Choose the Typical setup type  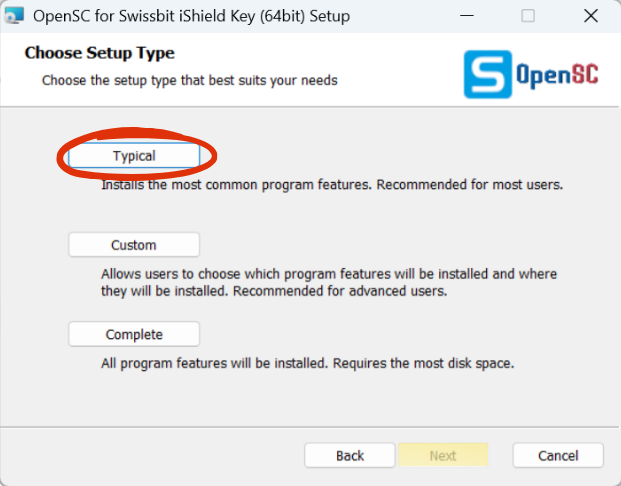(134, 156)
